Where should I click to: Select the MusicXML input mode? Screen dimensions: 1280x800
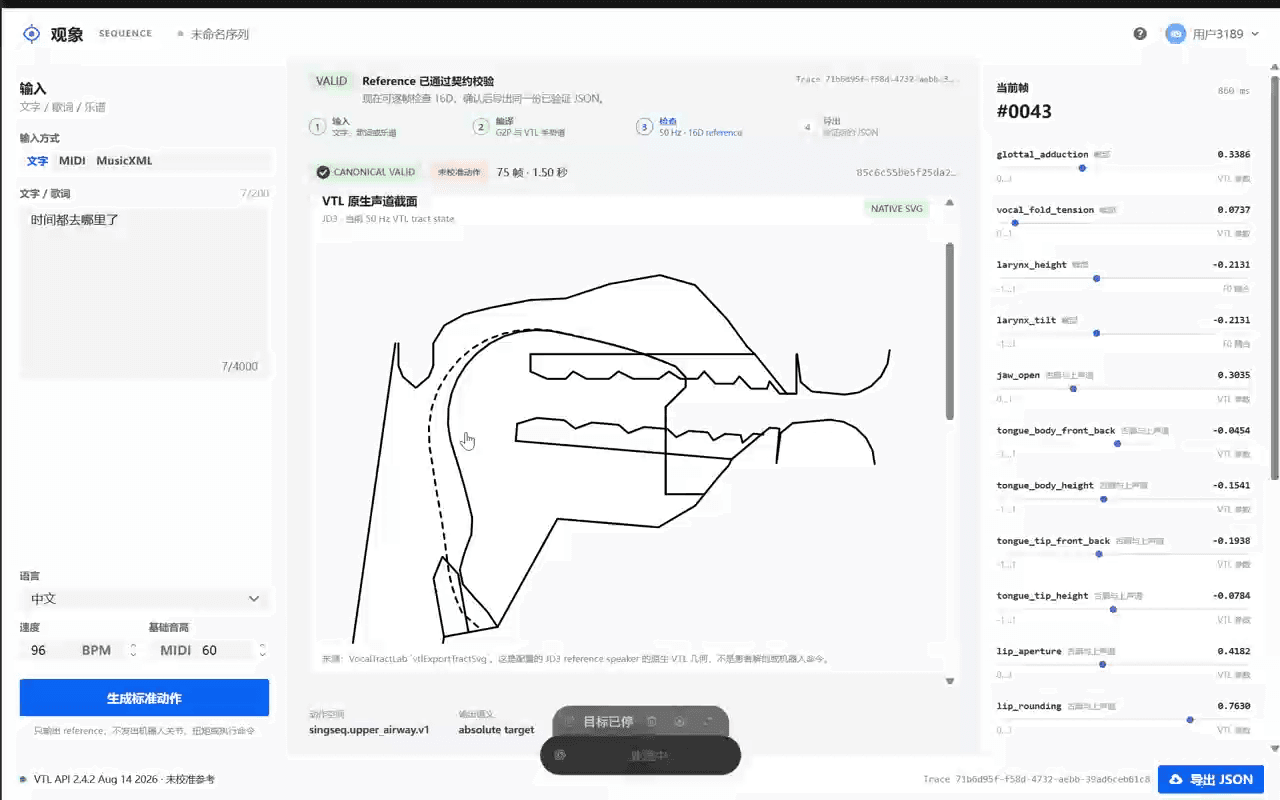(124, 160)
